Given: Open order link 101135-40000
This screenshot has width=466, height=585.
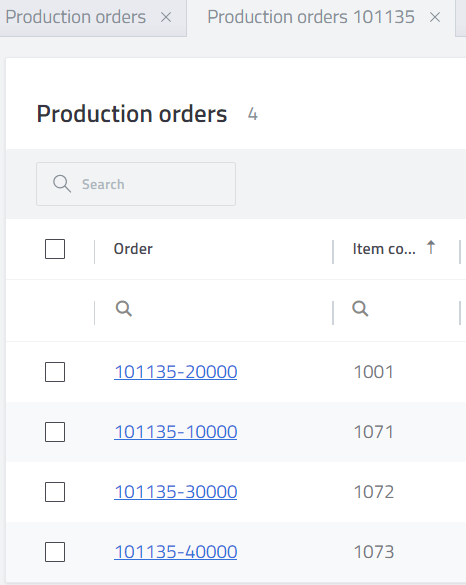Looking at the screenshot, I should 176,552.
